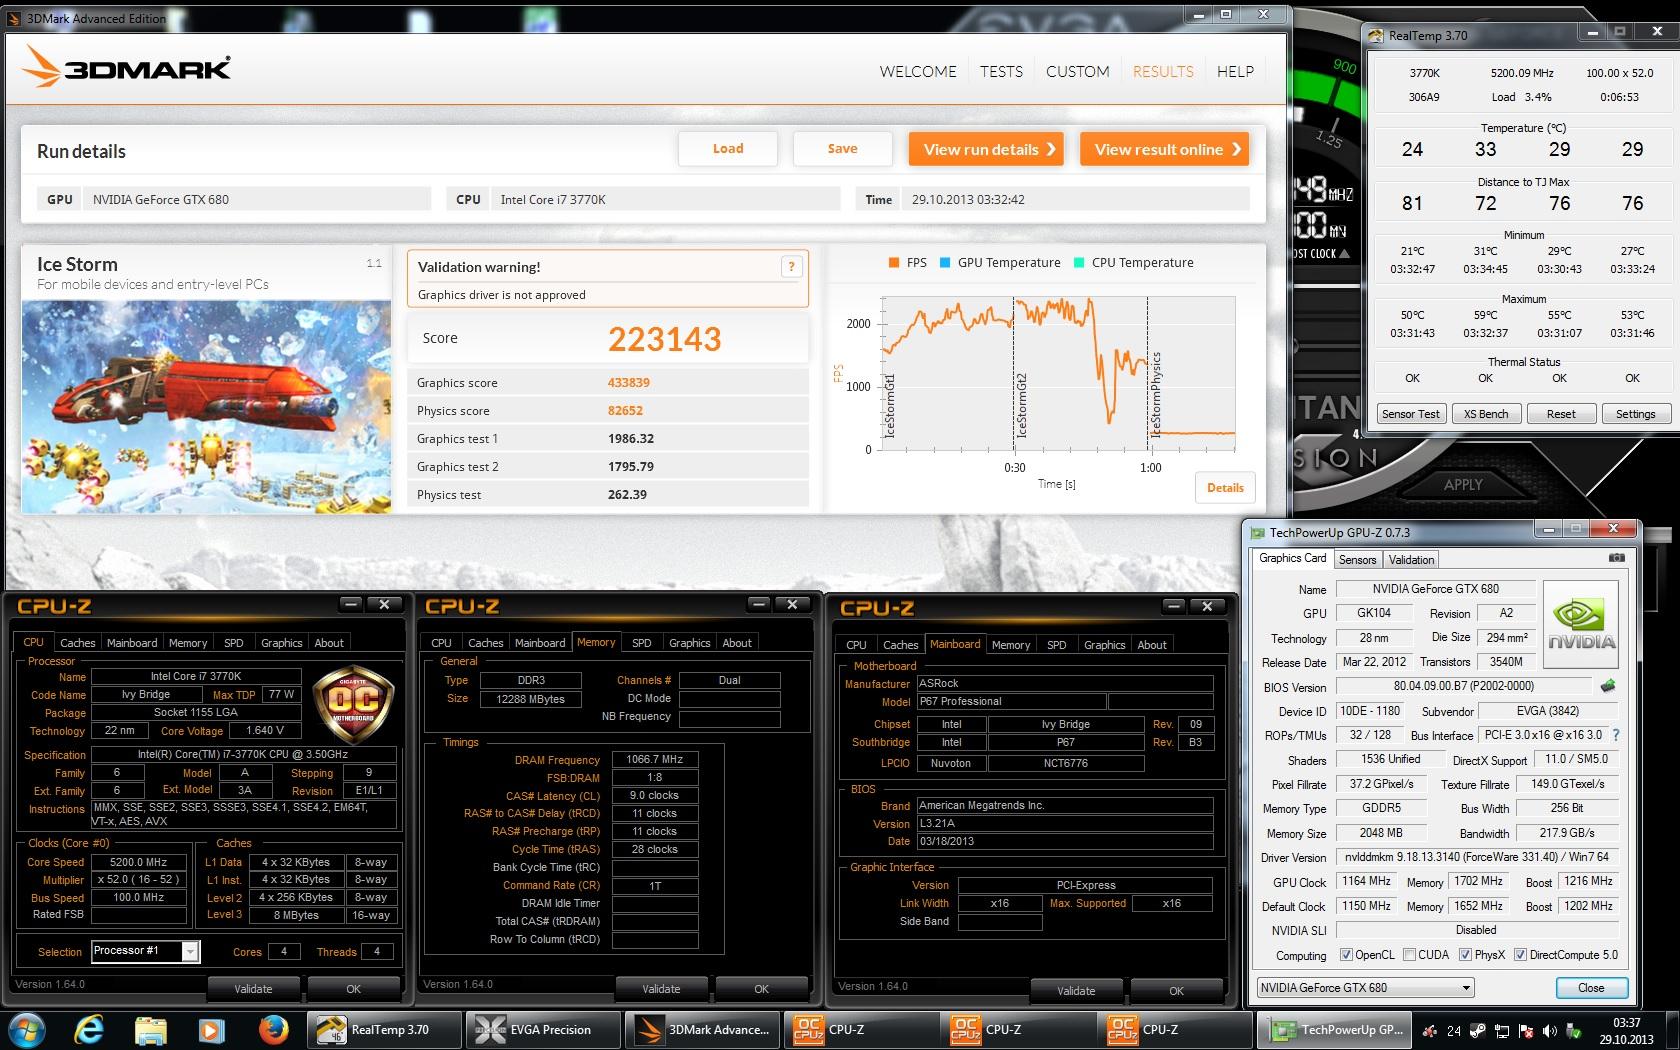Toggle the PhysX checkbox in GPU-Z
Screen dimensions: 1680x1050
click(x=1465, y=955)
